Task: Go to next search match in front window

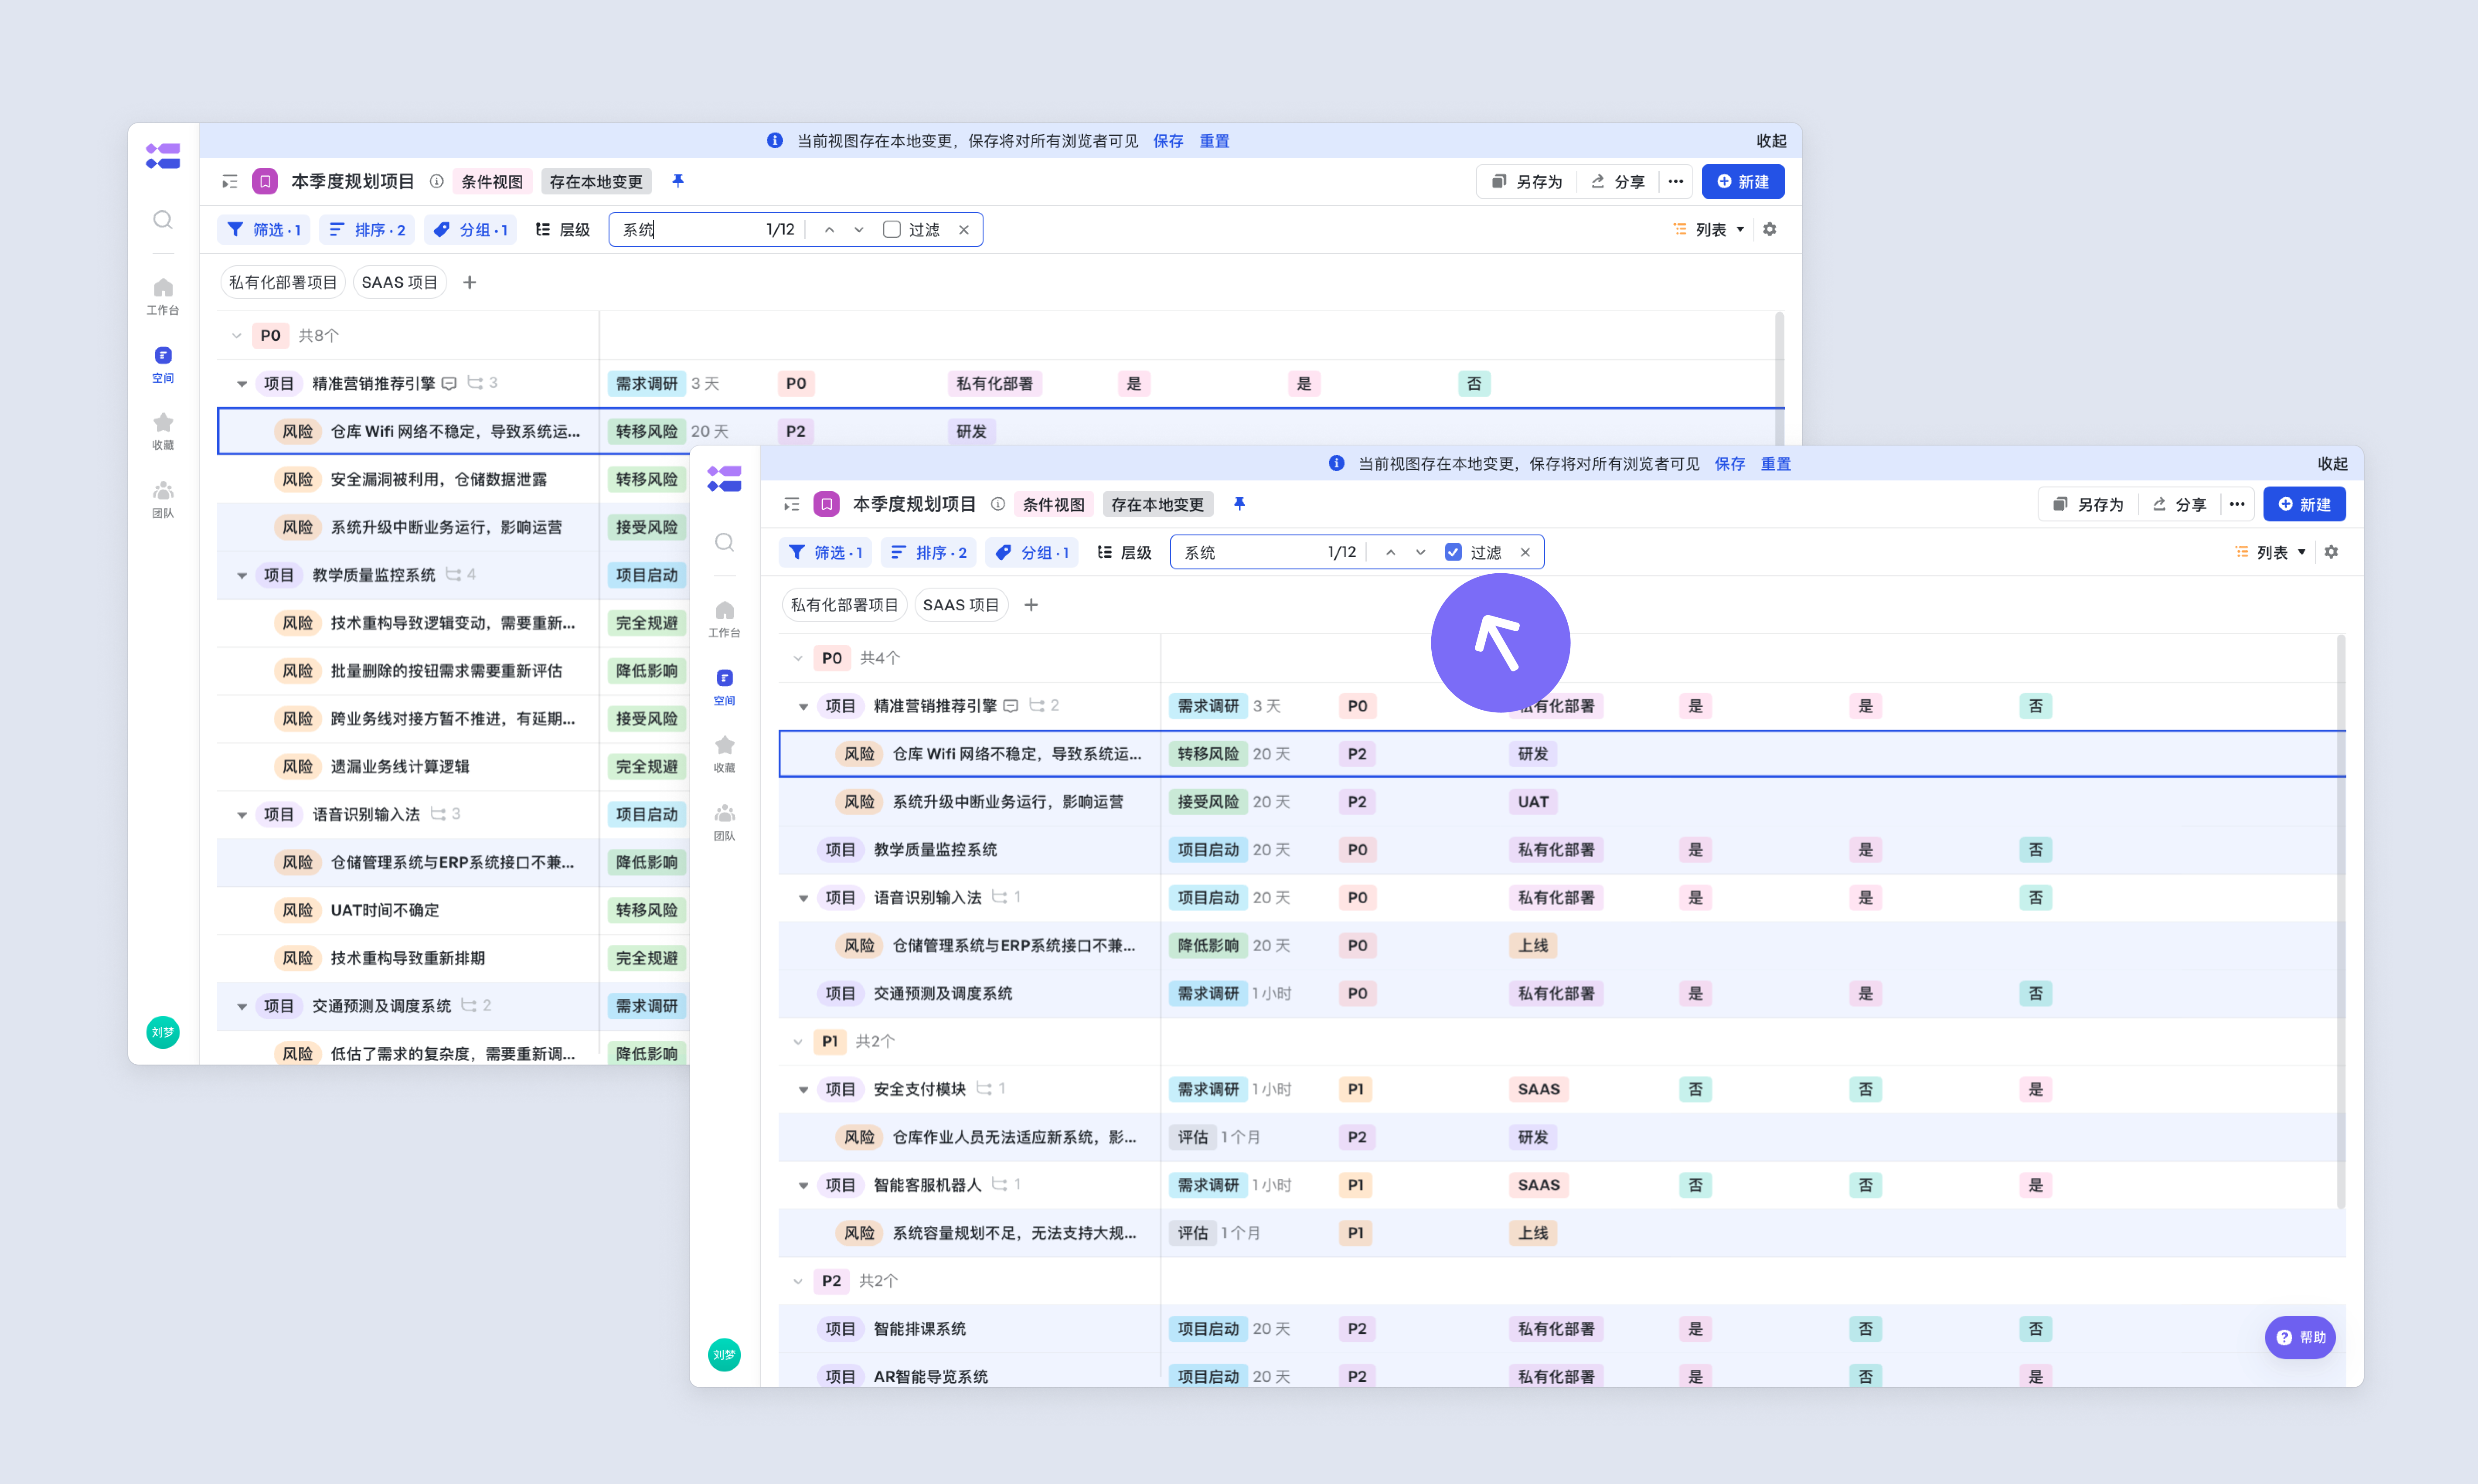Action: (x=1421, y=553)
